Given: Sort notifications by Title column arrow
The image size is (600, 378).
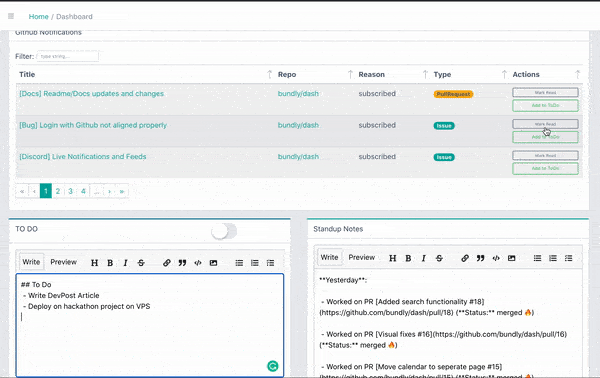Looking at the screenshot, I should (269, 74).
